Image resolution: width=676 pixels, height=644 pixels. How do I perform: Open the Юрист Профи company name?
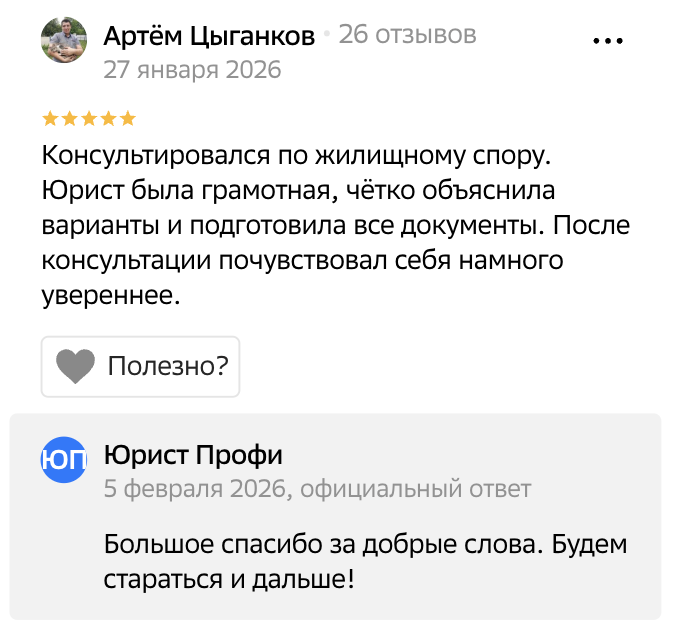[193, 456]
